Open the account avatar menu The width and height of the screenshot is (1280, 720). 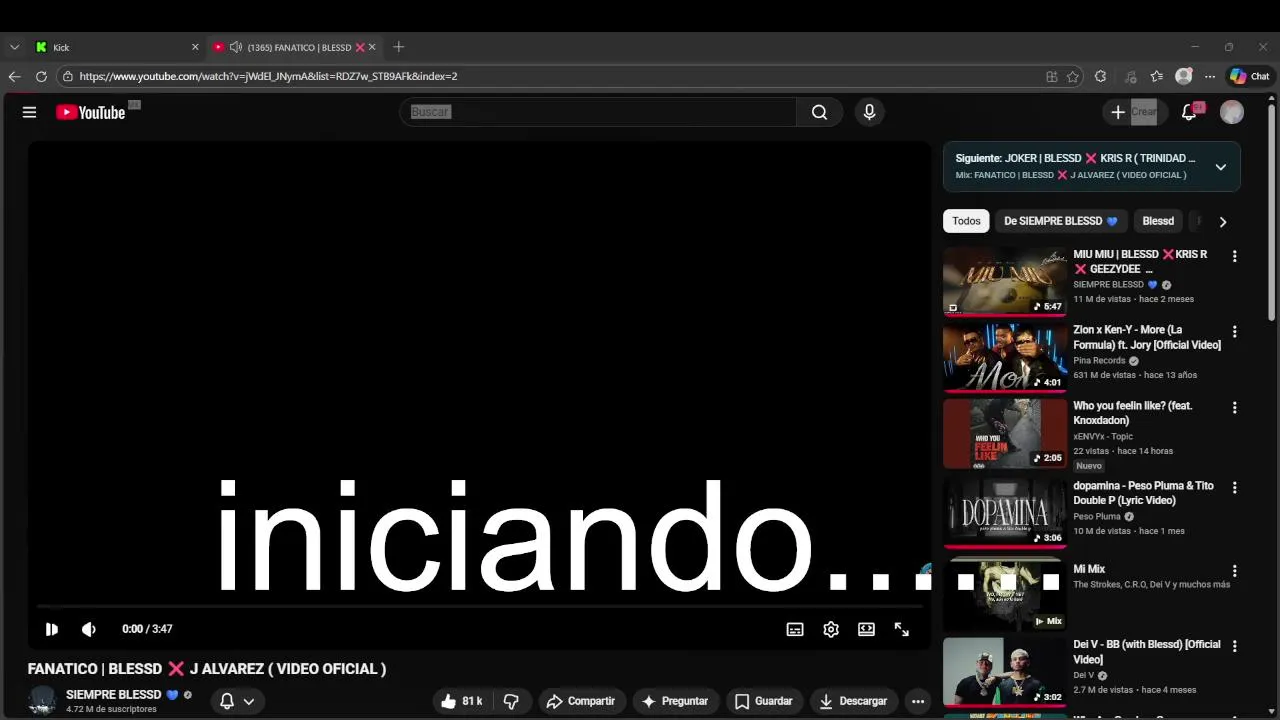[x=1232, y=112]
